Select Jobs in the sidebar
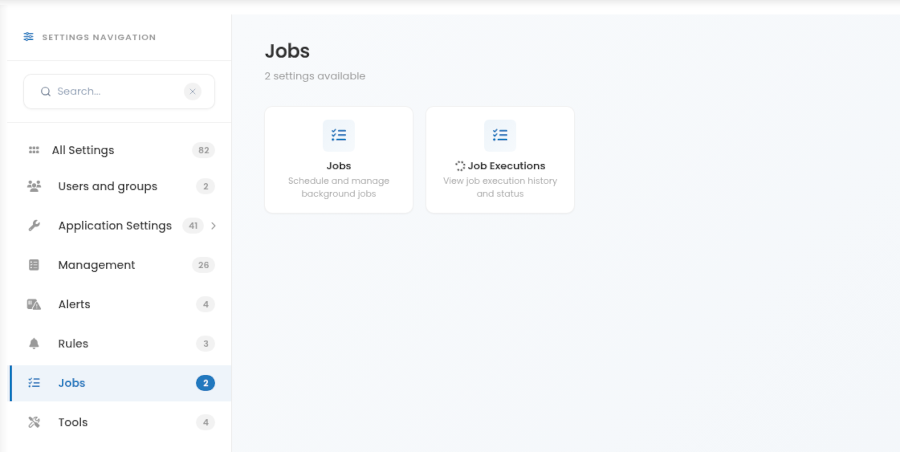Image resolution: width=900 pixels, height=452 pixels. (x=119, y=383)
